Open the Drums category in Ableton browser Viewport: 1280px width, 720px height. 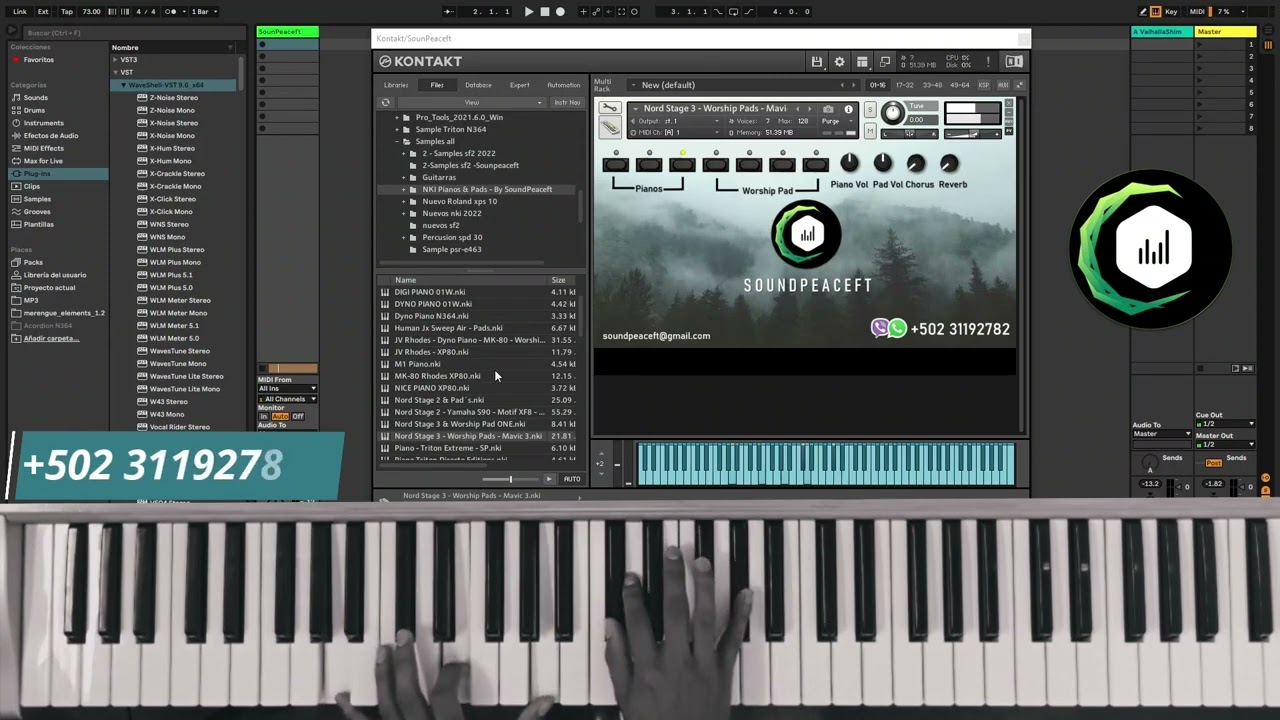pyautogui.click(x=34, y=110)
